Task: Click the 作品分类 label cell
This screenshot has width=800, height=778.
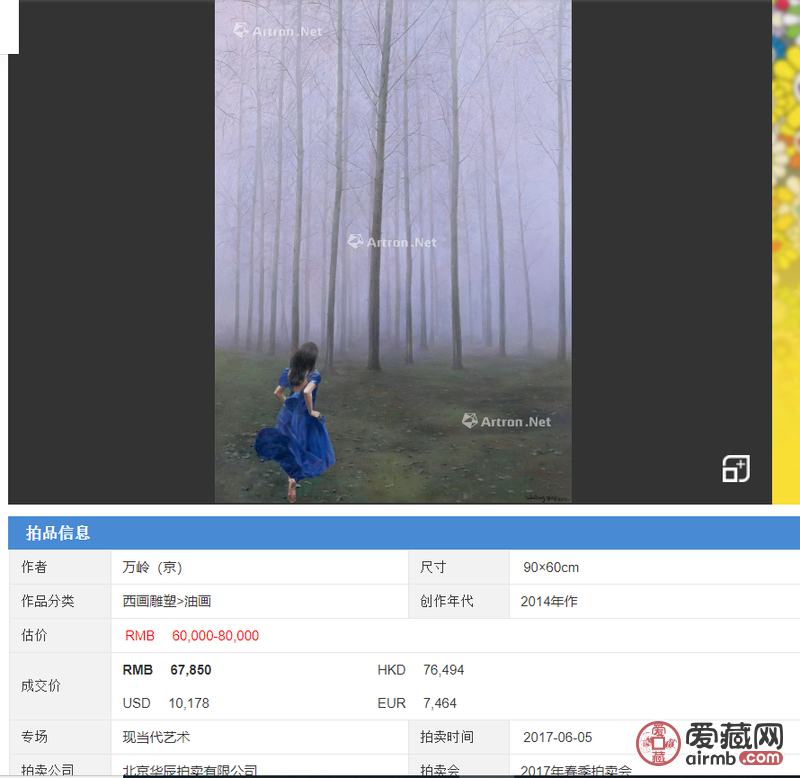Action: 60,601
